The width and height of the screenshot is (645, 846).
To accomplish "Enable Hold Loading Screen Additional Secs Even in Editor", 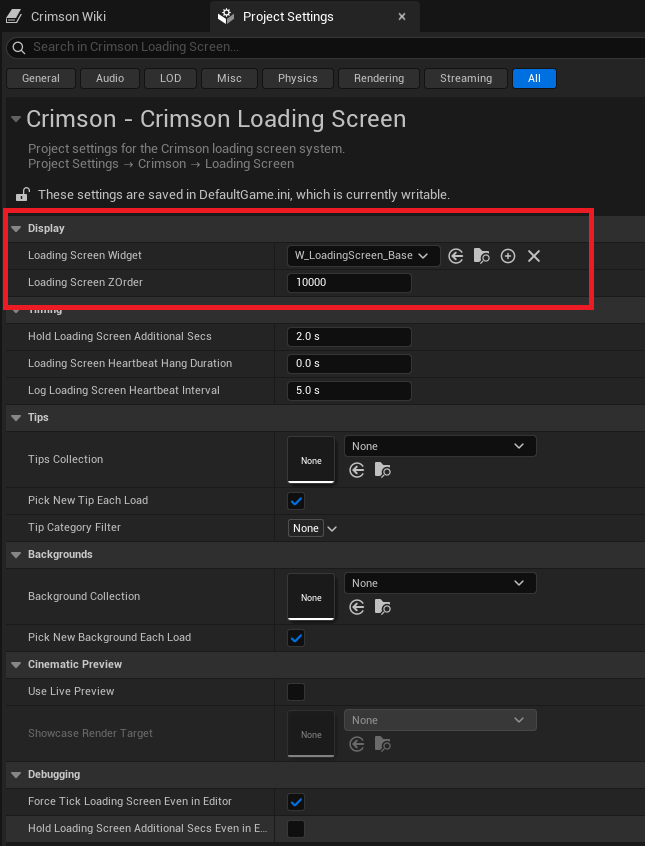I will pyautogui.click(x=296, y=829).
